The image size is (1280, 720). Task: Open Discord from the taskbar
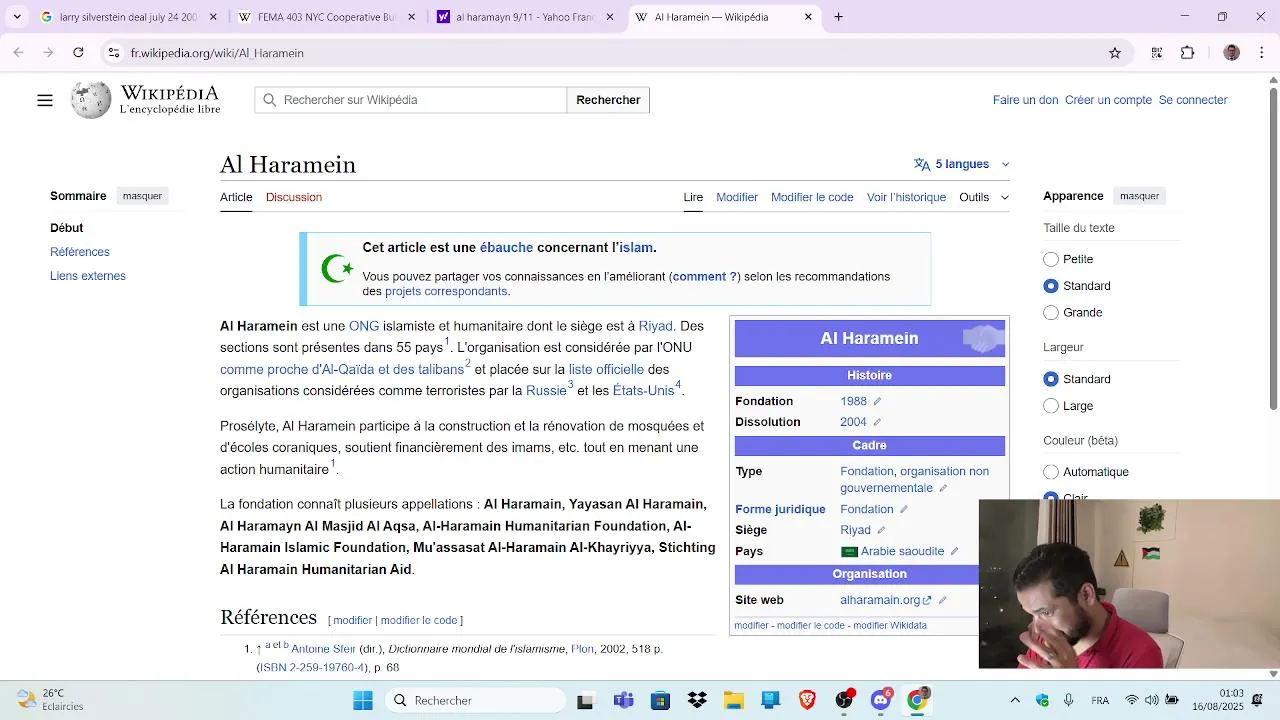pos(880,700)
